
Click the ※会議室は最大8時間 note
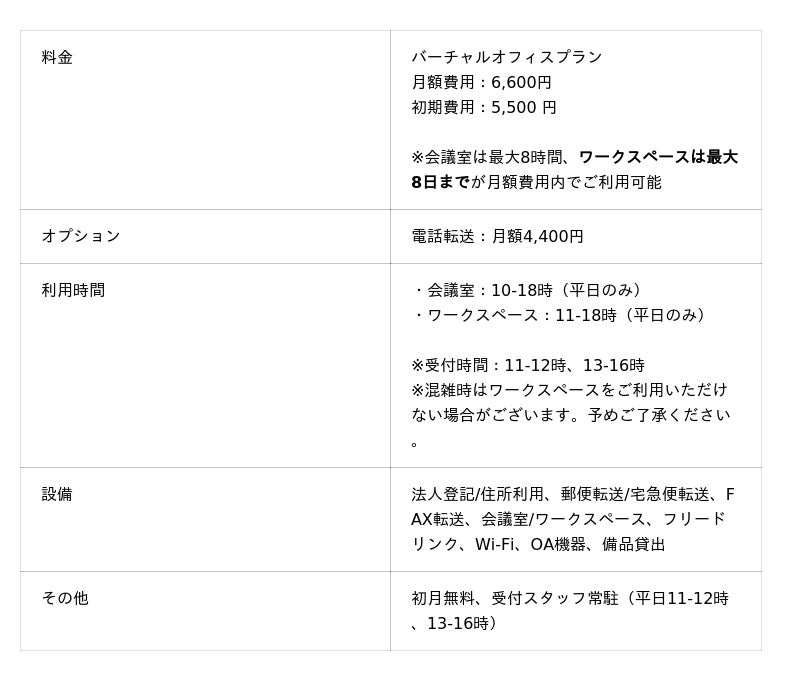[490, 157]
